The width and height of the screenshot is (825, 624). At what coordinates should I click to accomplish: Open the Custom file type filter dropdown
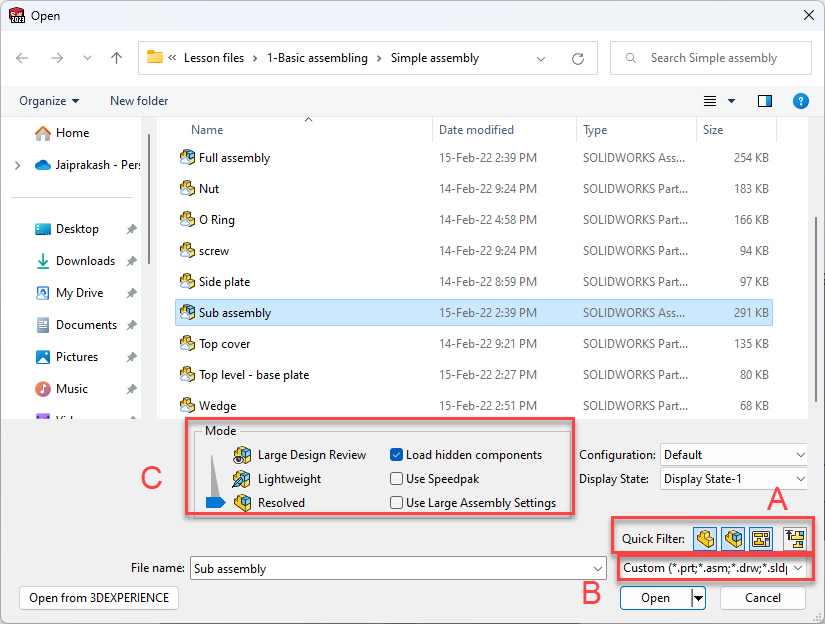[x=713, y=568]
